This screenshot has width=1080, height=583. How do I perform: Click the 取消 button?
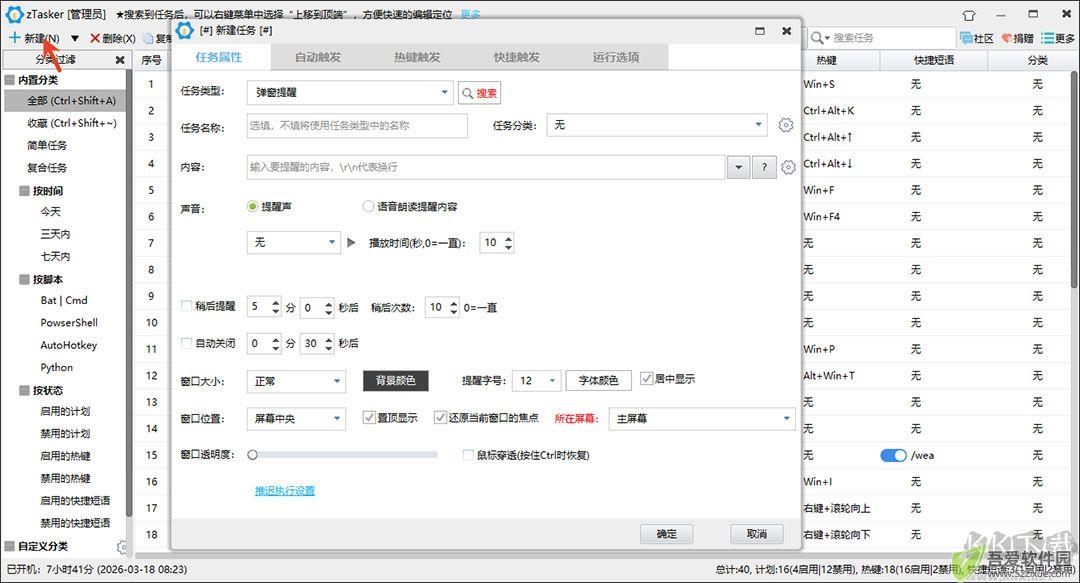(757, 534)
